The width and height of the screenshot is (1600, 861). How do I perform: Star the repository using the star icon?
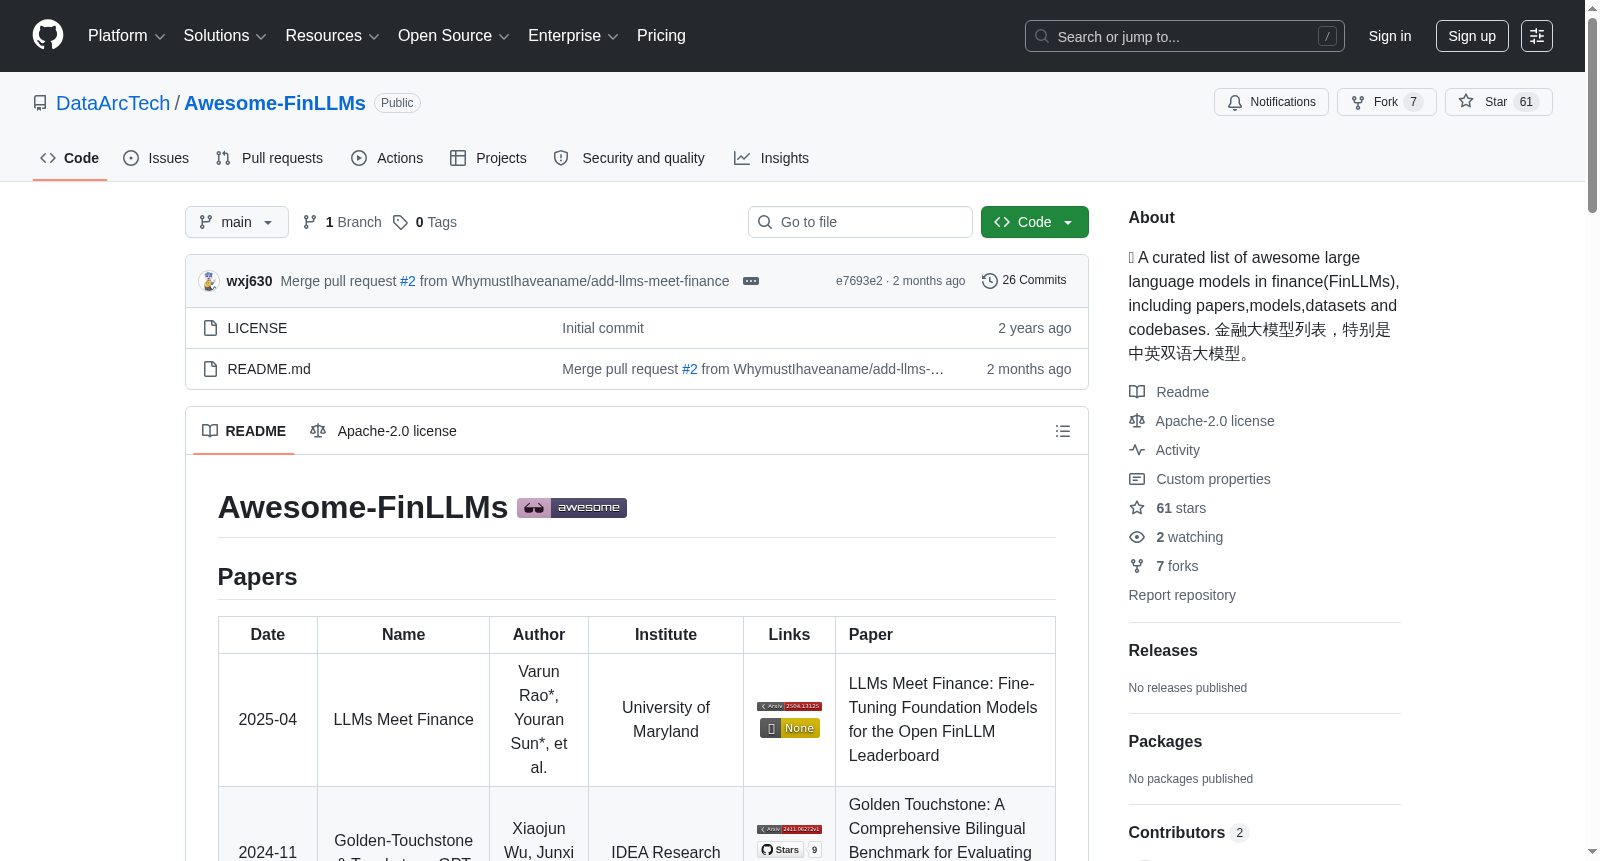[x=1466, y=101]
